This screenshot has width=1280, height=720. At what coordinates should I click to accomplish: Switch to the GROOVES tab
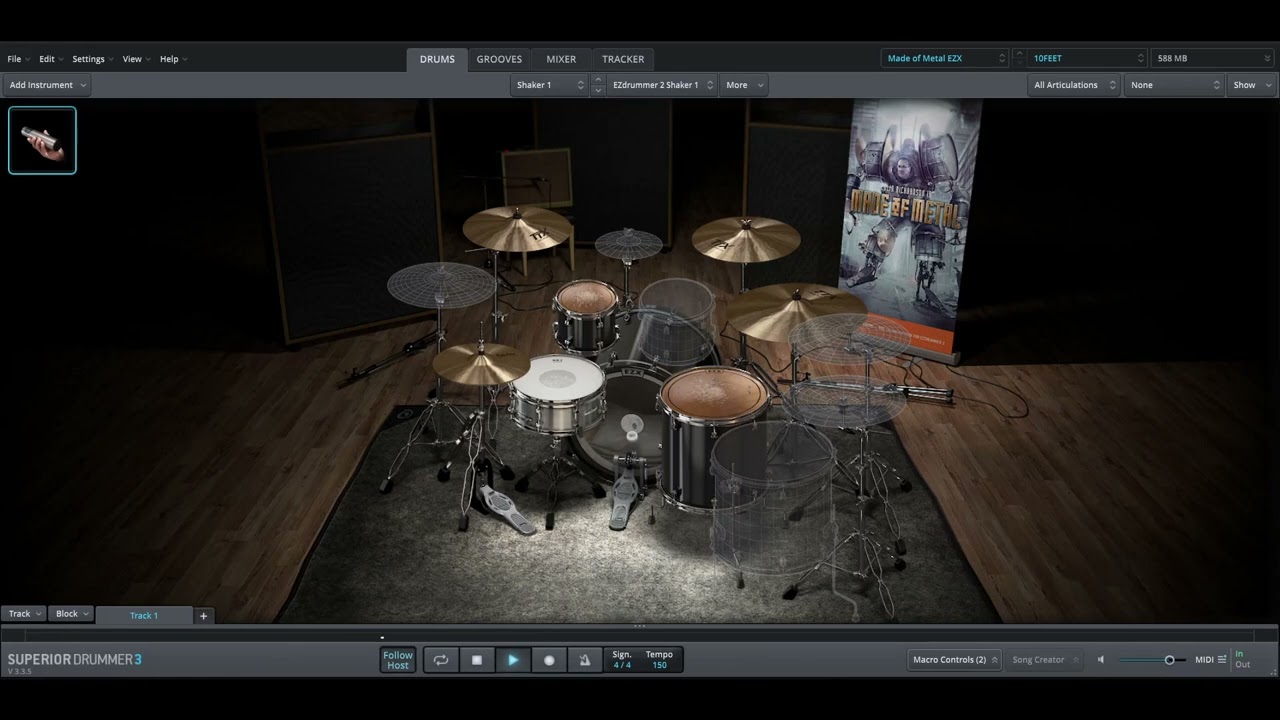tap(499, 59)
